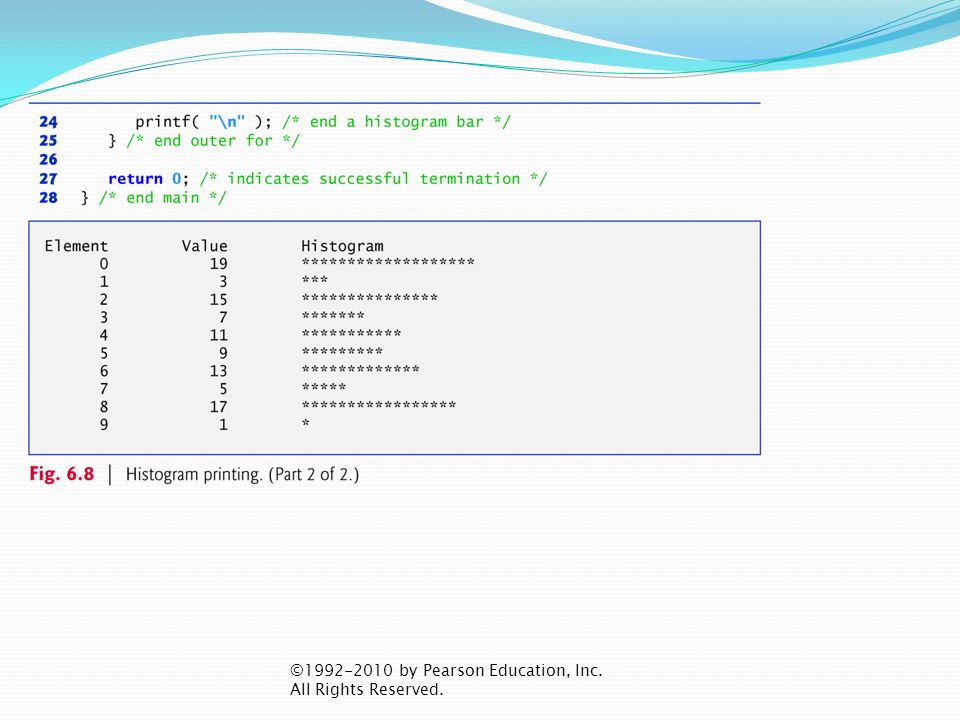The image size is (960, 720).
Task: Click value 3 in the Value column
Action: (223, 282)
